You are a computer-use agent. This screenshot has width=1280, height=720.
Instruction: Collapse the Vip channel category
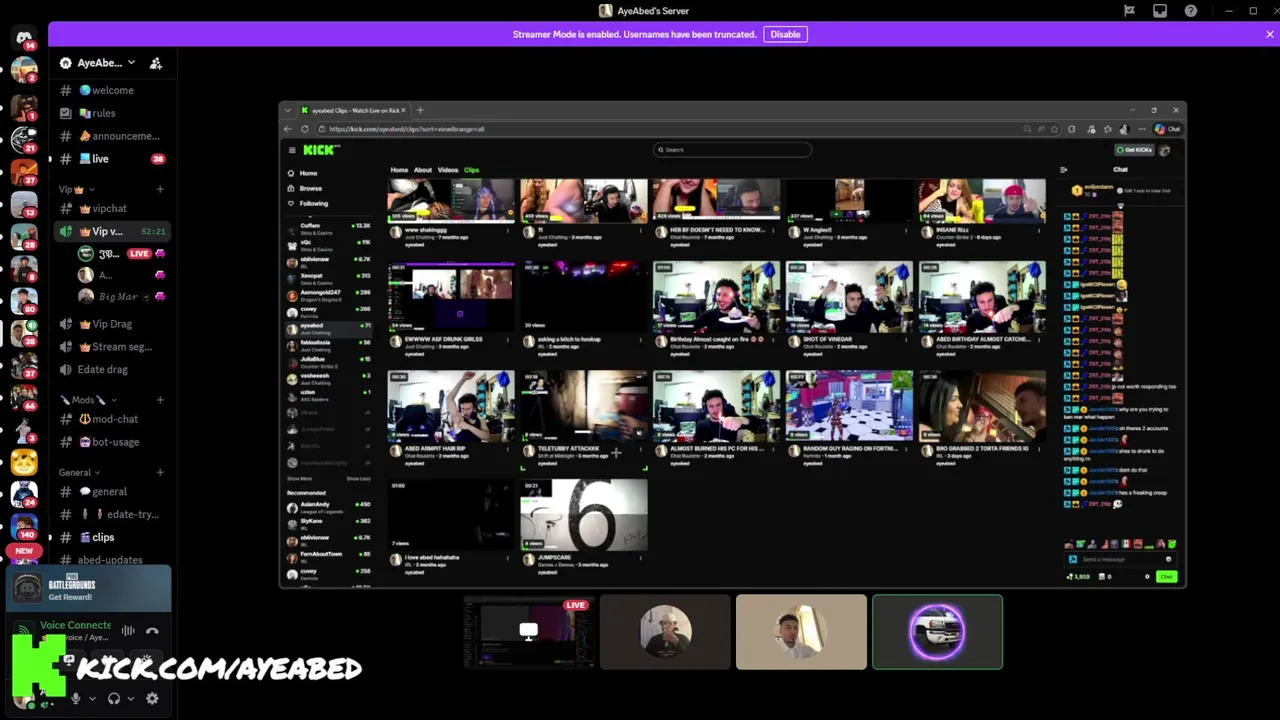pos(76,189)
